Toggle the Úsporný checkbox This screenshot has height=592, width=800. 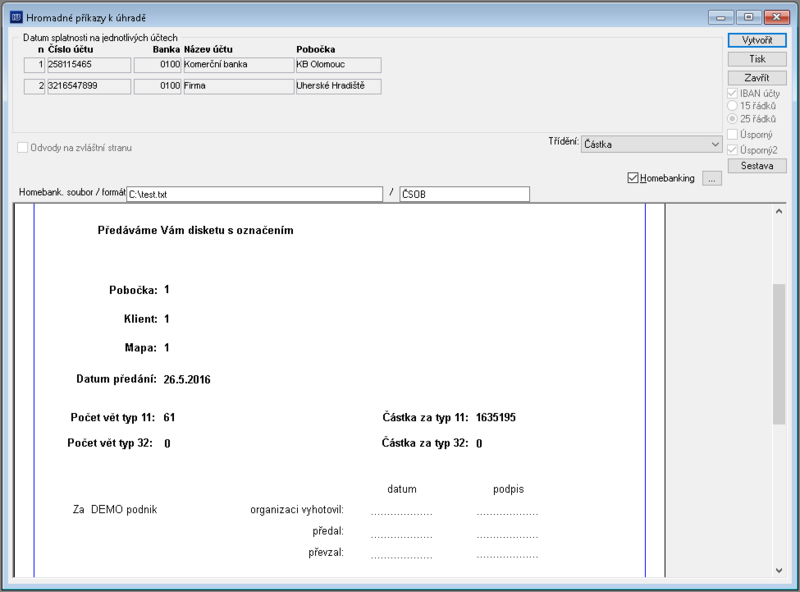pos(733,135)
